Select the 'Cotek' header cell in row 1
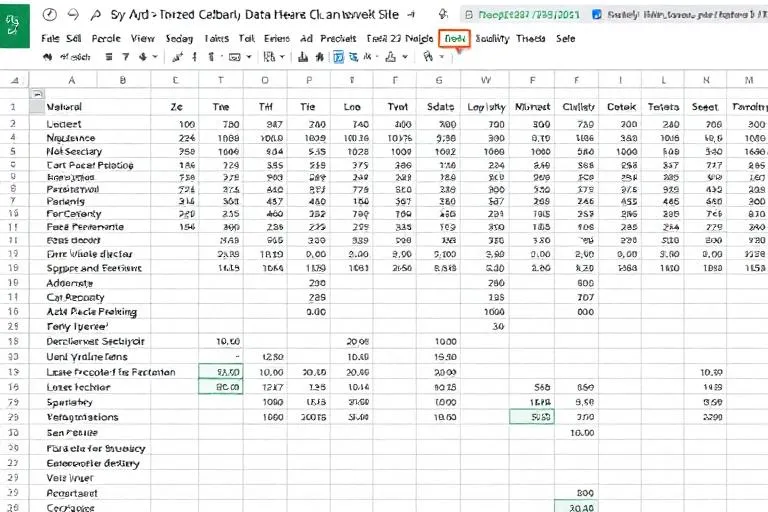Image resolution: width=768 pixels, height=512 pixels. pyautogui.click(x=620, y=107)
